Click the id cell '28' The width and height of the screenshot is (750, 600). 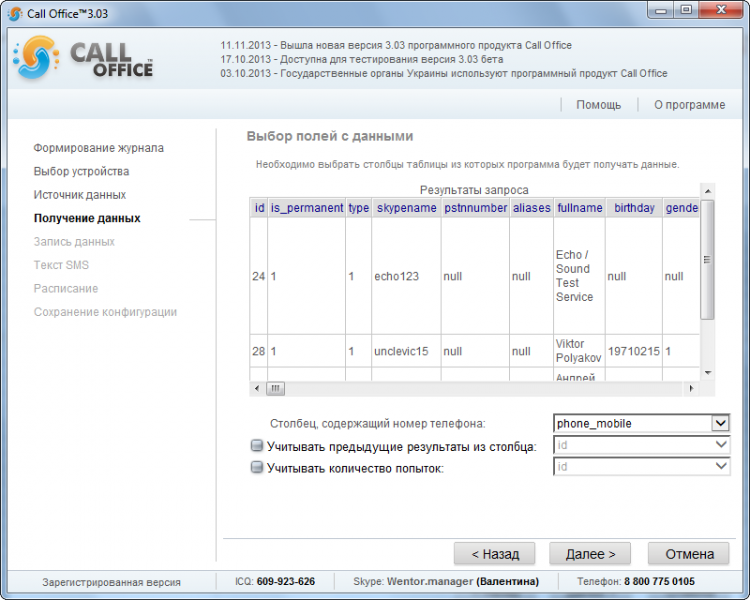(x=259, y=351)
